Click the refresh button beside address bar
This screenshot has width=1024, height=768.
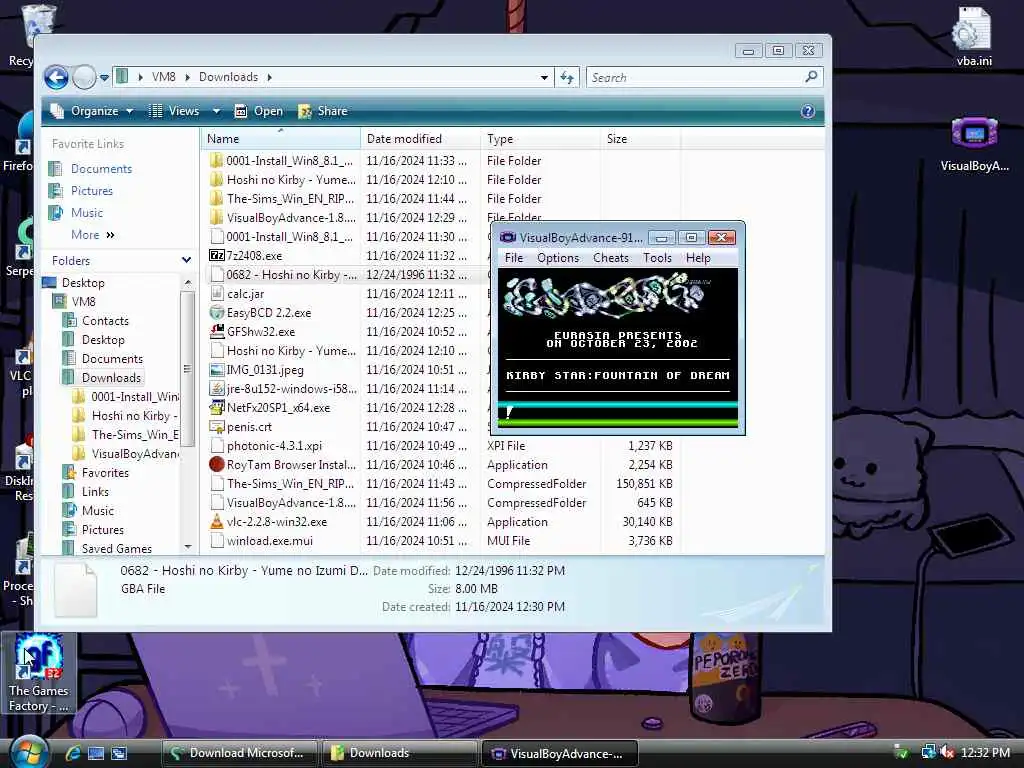[567, 78]
